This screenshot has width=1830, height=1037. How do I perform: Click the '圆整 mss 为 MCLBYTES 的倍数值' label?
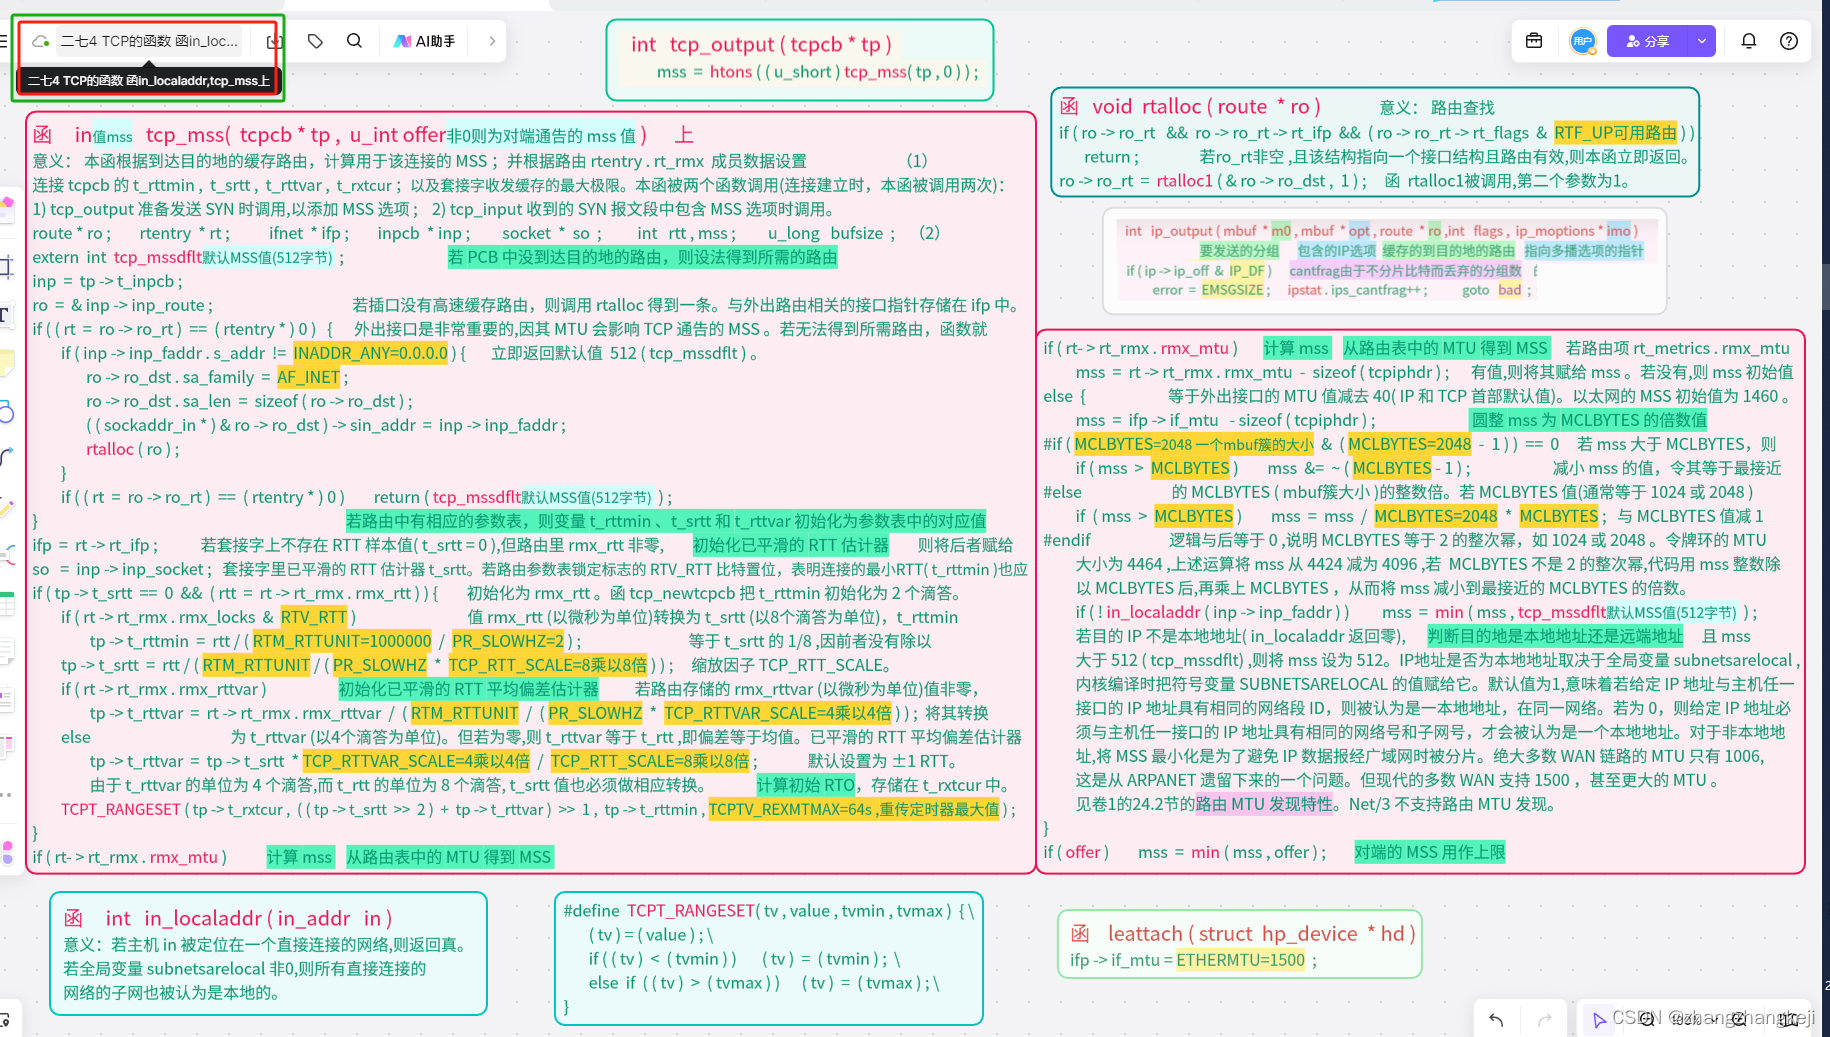[1588, 420]
